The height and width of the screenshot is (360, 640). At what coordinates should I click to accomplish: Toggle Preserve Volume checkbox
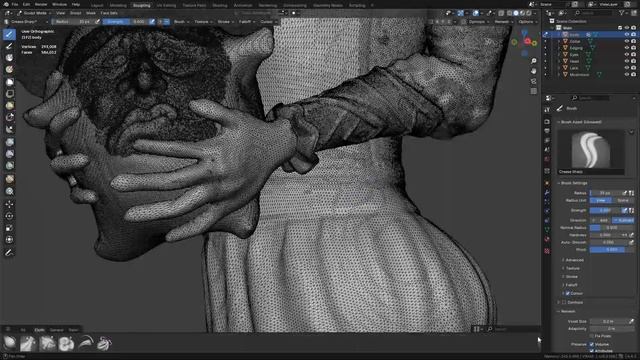tap(592, 344)
